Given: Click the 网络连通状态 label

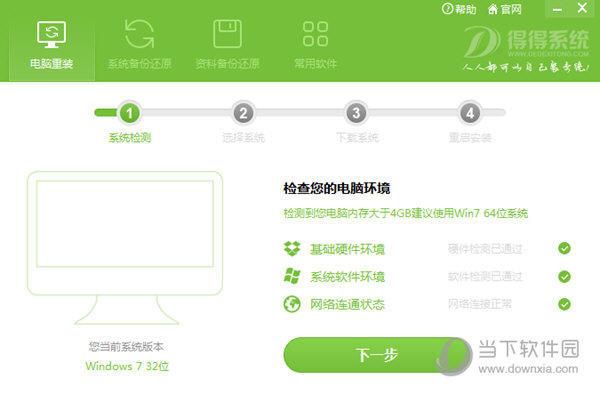Looking at the screenshot, I should pyautogui.click(x=347, y=305).
